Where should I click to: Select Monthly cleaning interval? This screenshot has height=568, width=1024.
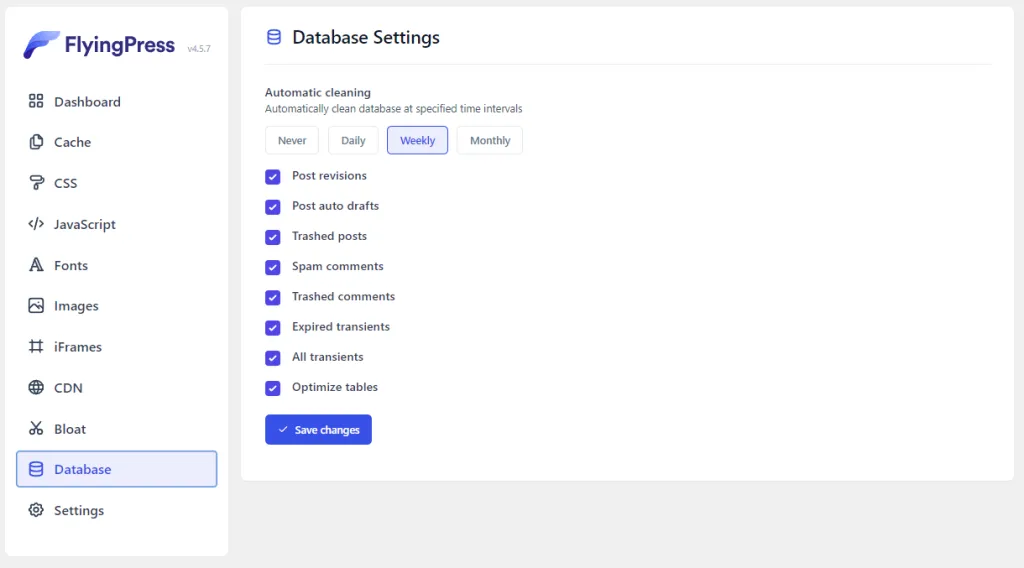pos(490,141)
